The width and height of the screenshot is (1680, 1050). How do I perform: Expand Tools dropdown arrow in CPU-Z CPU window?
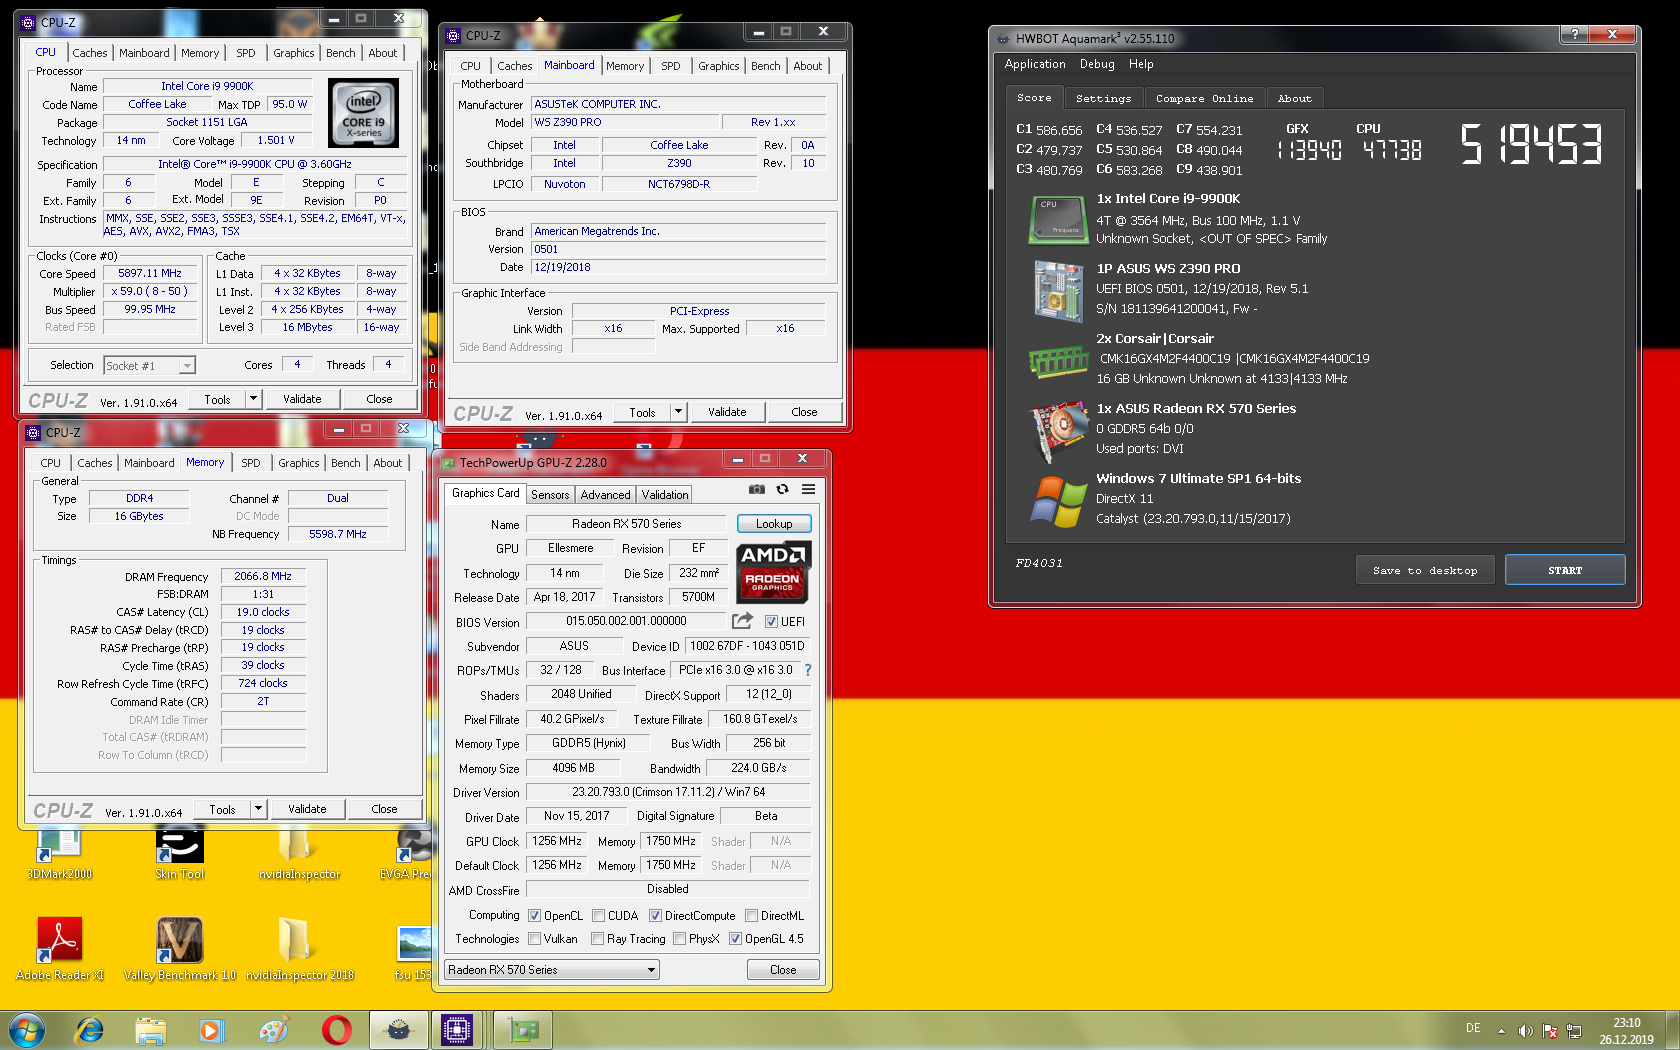click(253, 399)
